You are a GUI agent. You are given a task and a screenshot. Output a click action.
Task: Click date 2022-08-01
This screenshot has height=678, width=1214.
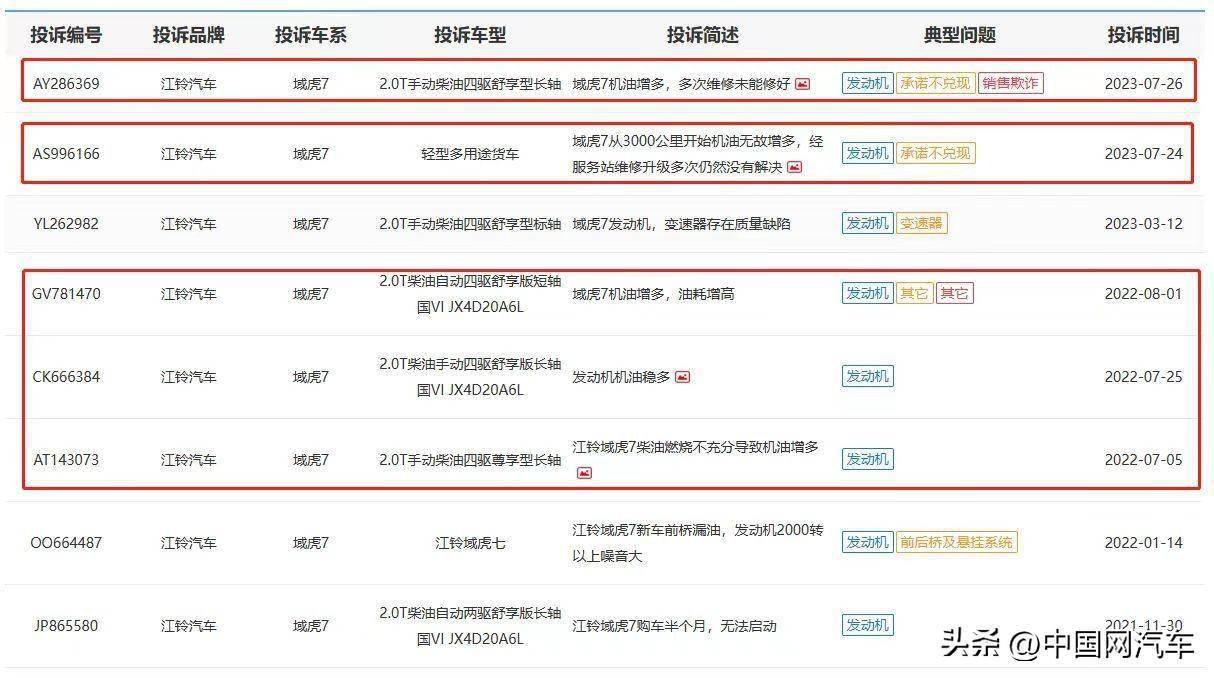[x=1143, y=294]
